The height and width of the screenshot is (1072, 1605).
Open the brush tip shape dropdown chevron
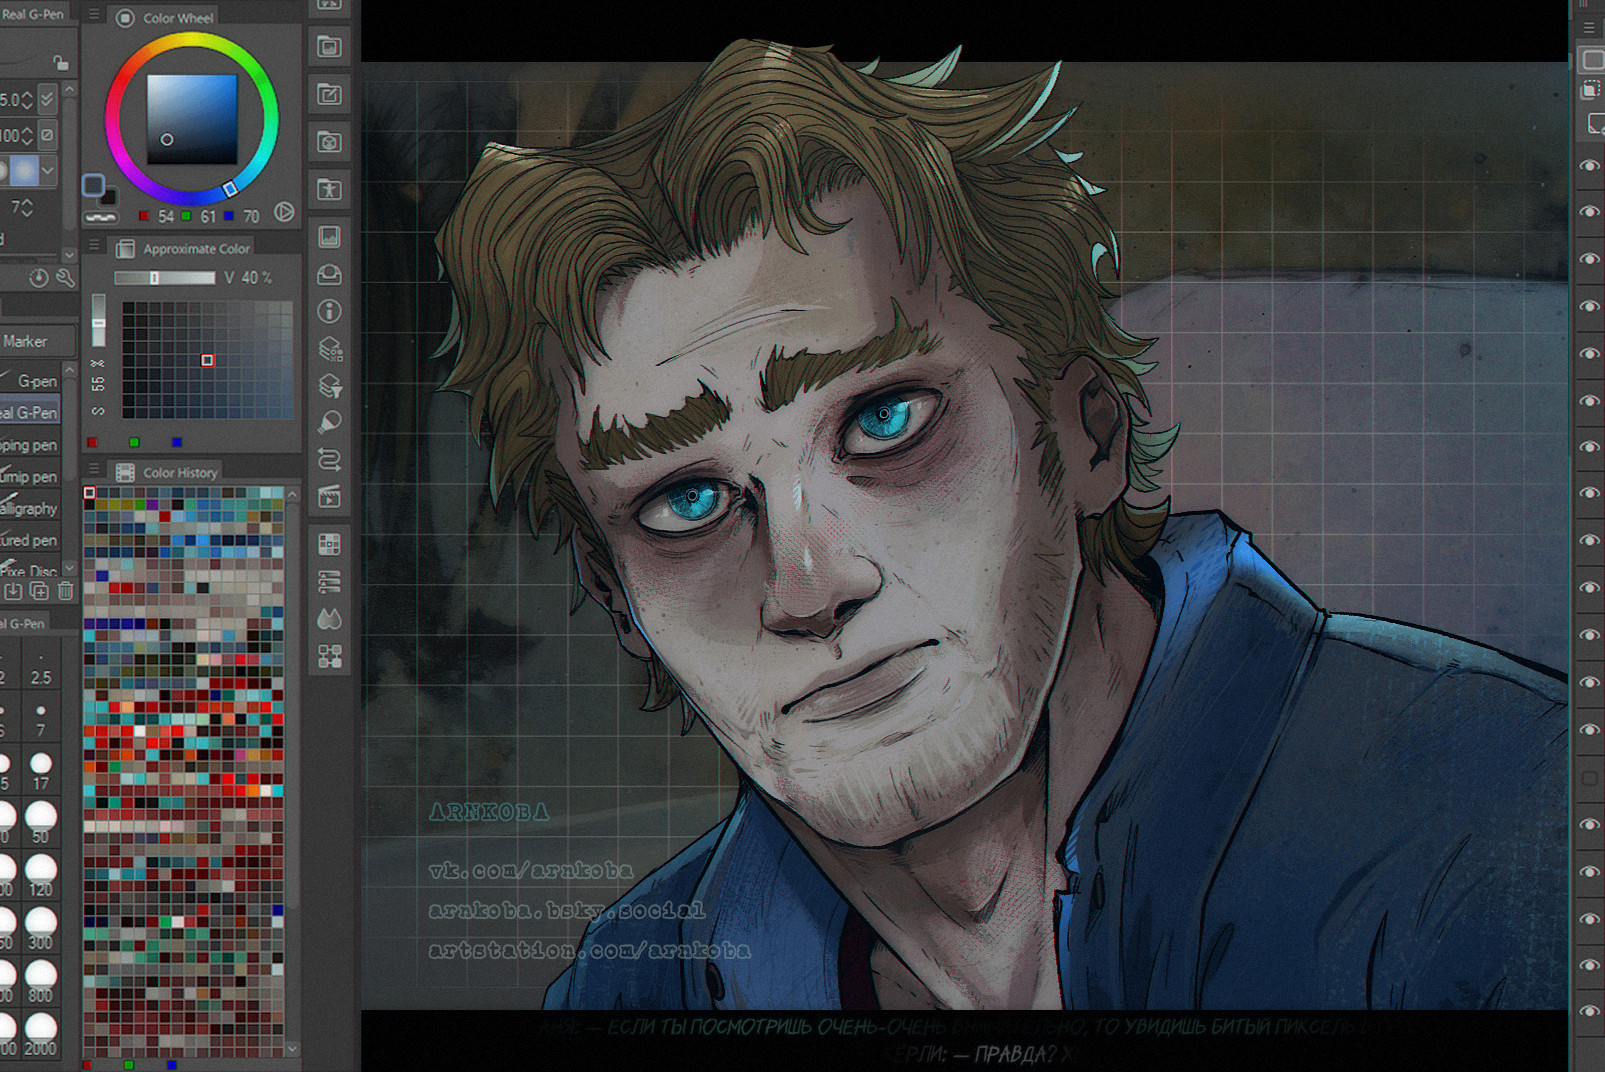[47, 169]
